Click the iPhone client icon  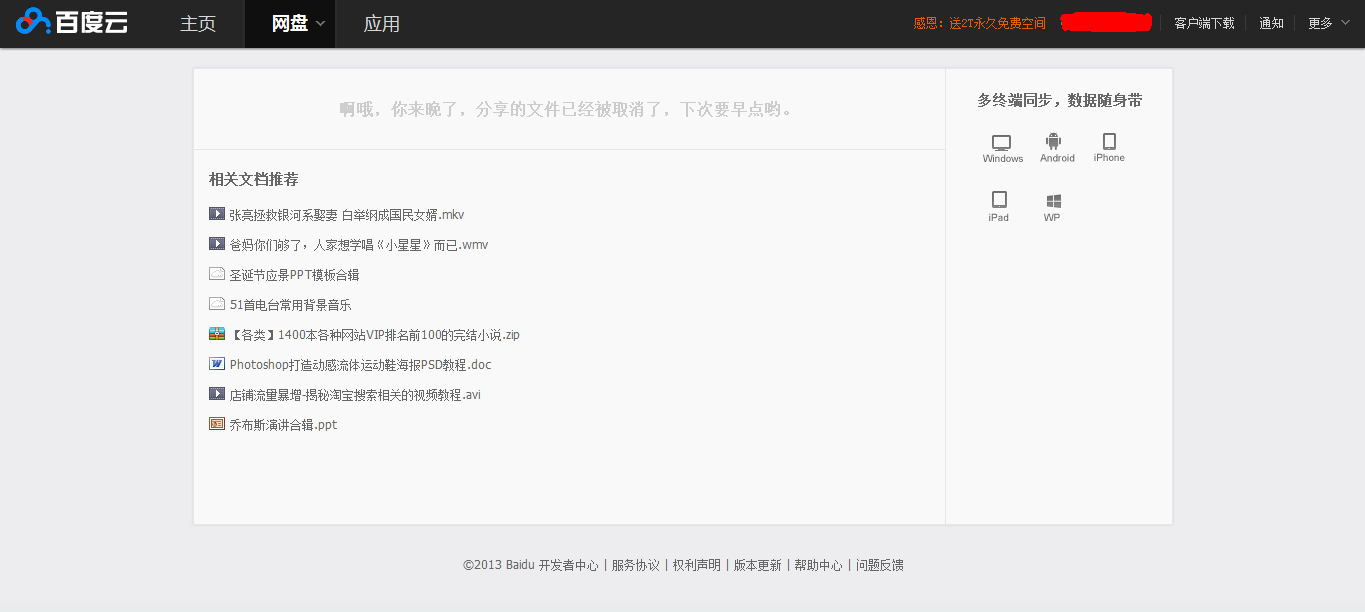coord(1109,148)
